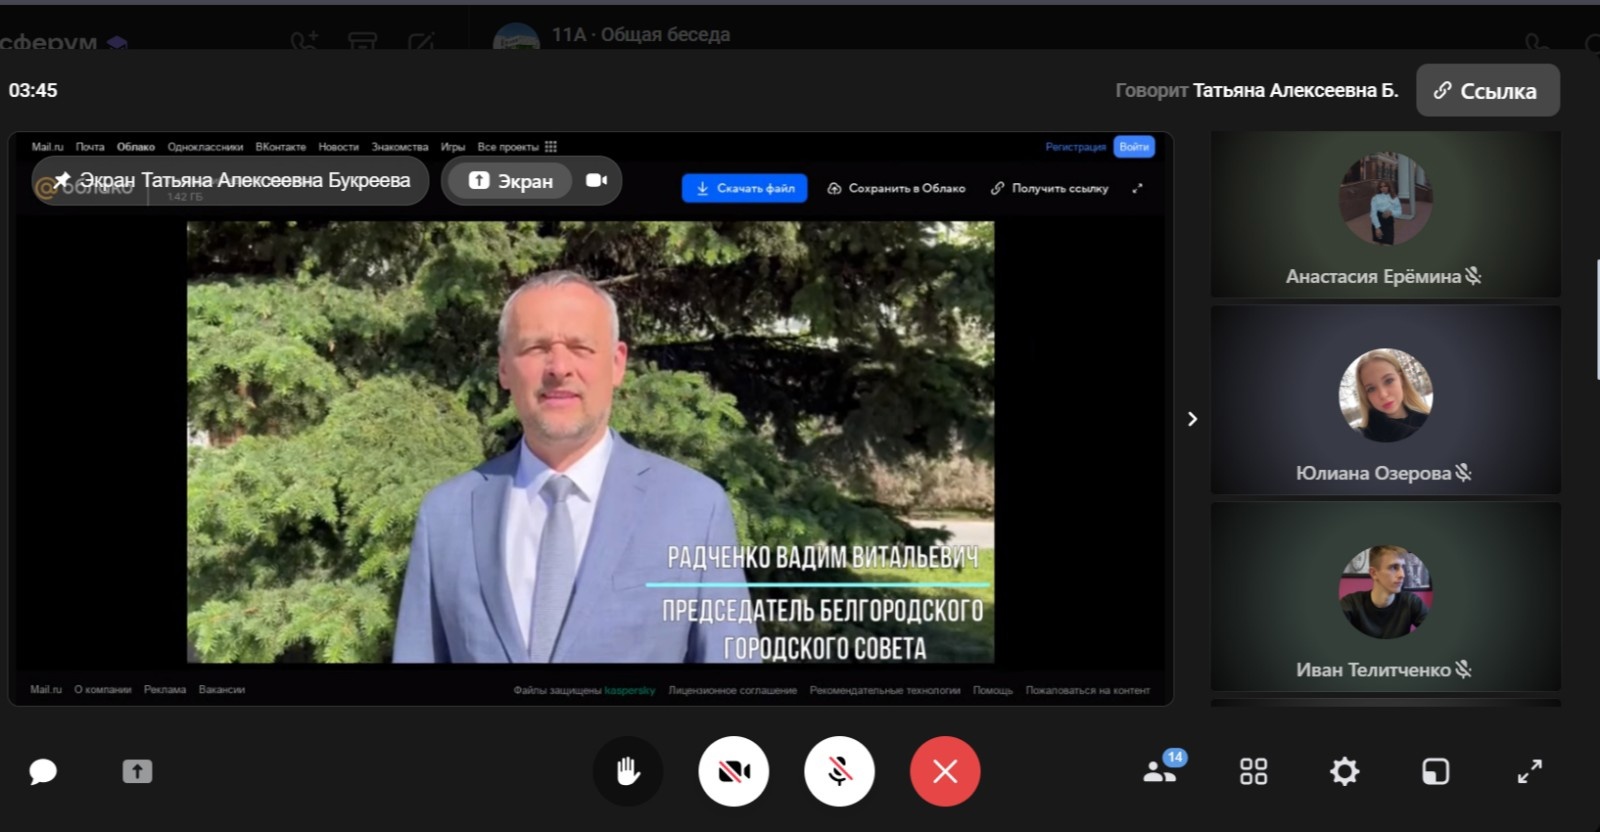Viewport: 1600px width, 832px height.
Task: Select Юлиана Озерова participant tile
Action: 1385,400
